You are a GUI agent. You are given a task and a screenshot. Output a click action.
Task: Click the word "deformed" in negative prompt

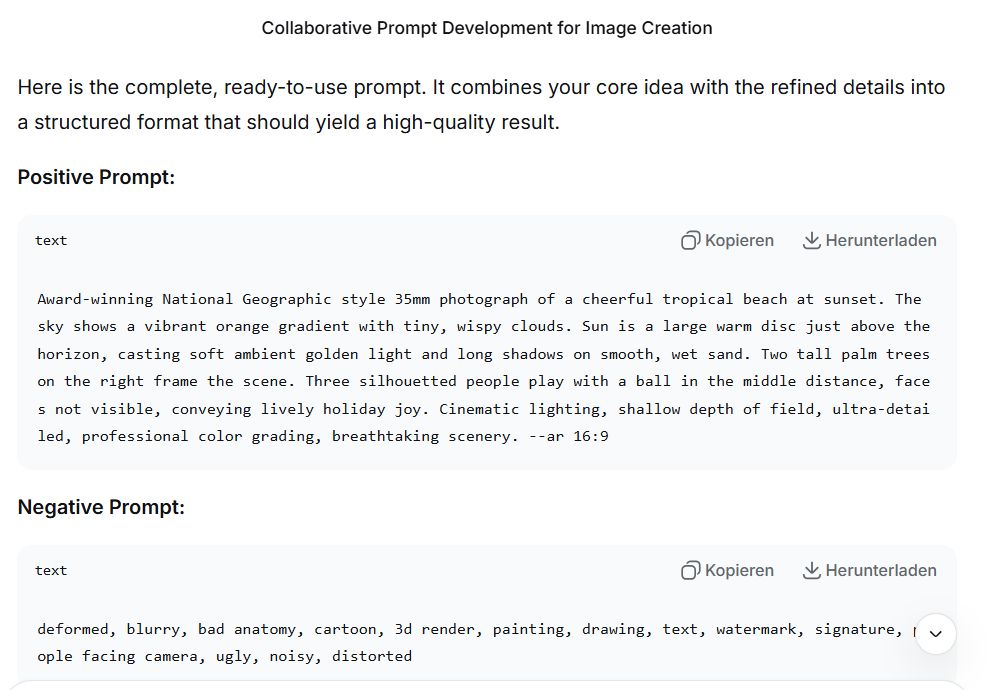[x=73, y=629]
